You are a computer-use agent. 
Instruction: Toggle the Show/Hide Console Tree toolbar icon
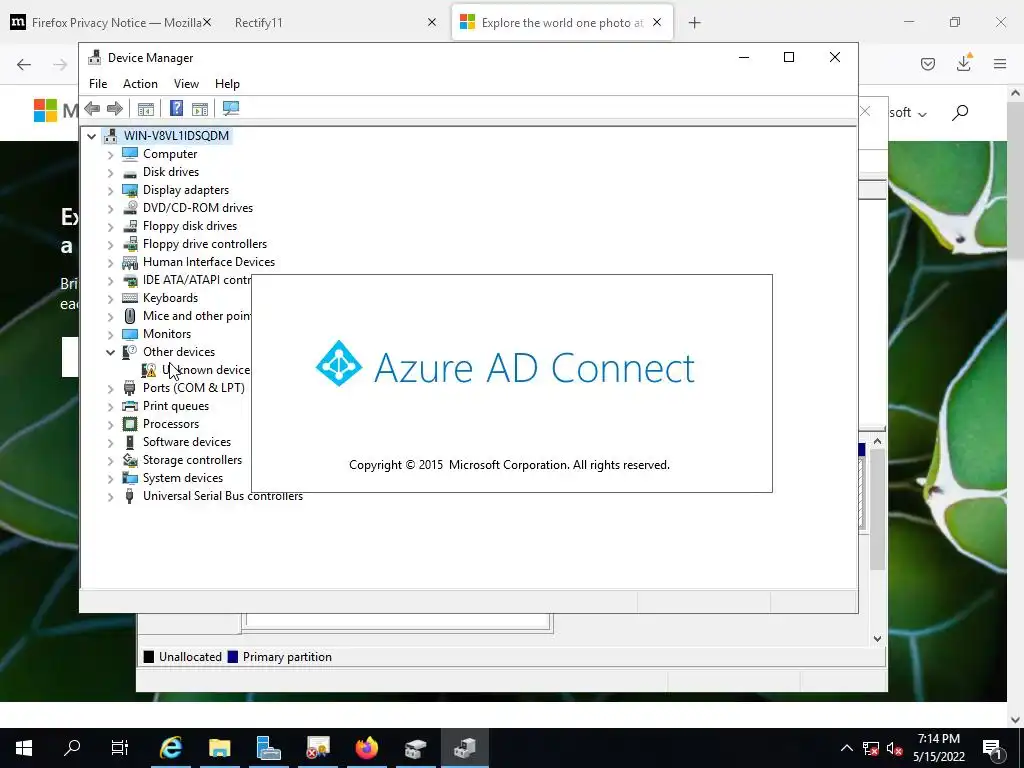click(x=146, y=108)
